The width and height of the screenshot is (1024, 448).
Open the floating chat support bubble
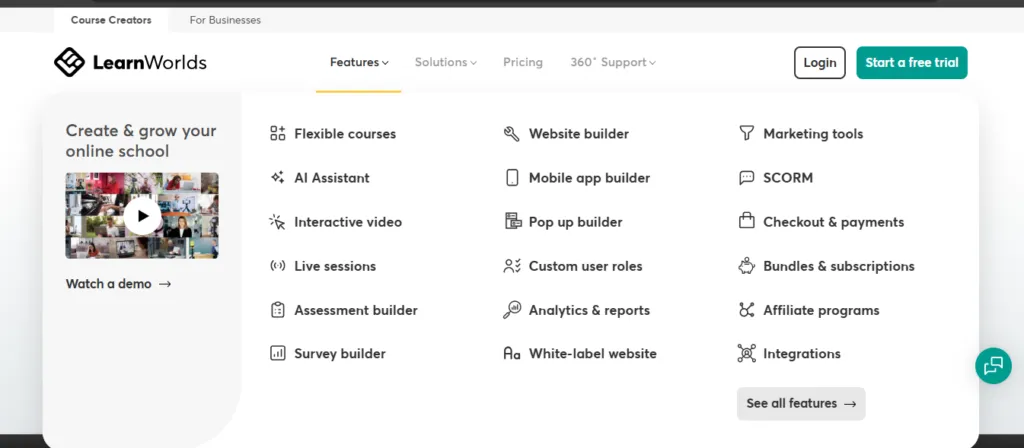[x=993, y=365]
